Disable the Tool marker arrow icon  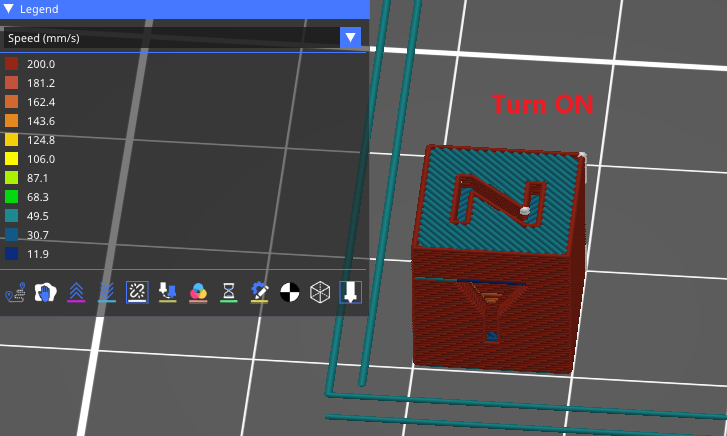click(350, 292)
